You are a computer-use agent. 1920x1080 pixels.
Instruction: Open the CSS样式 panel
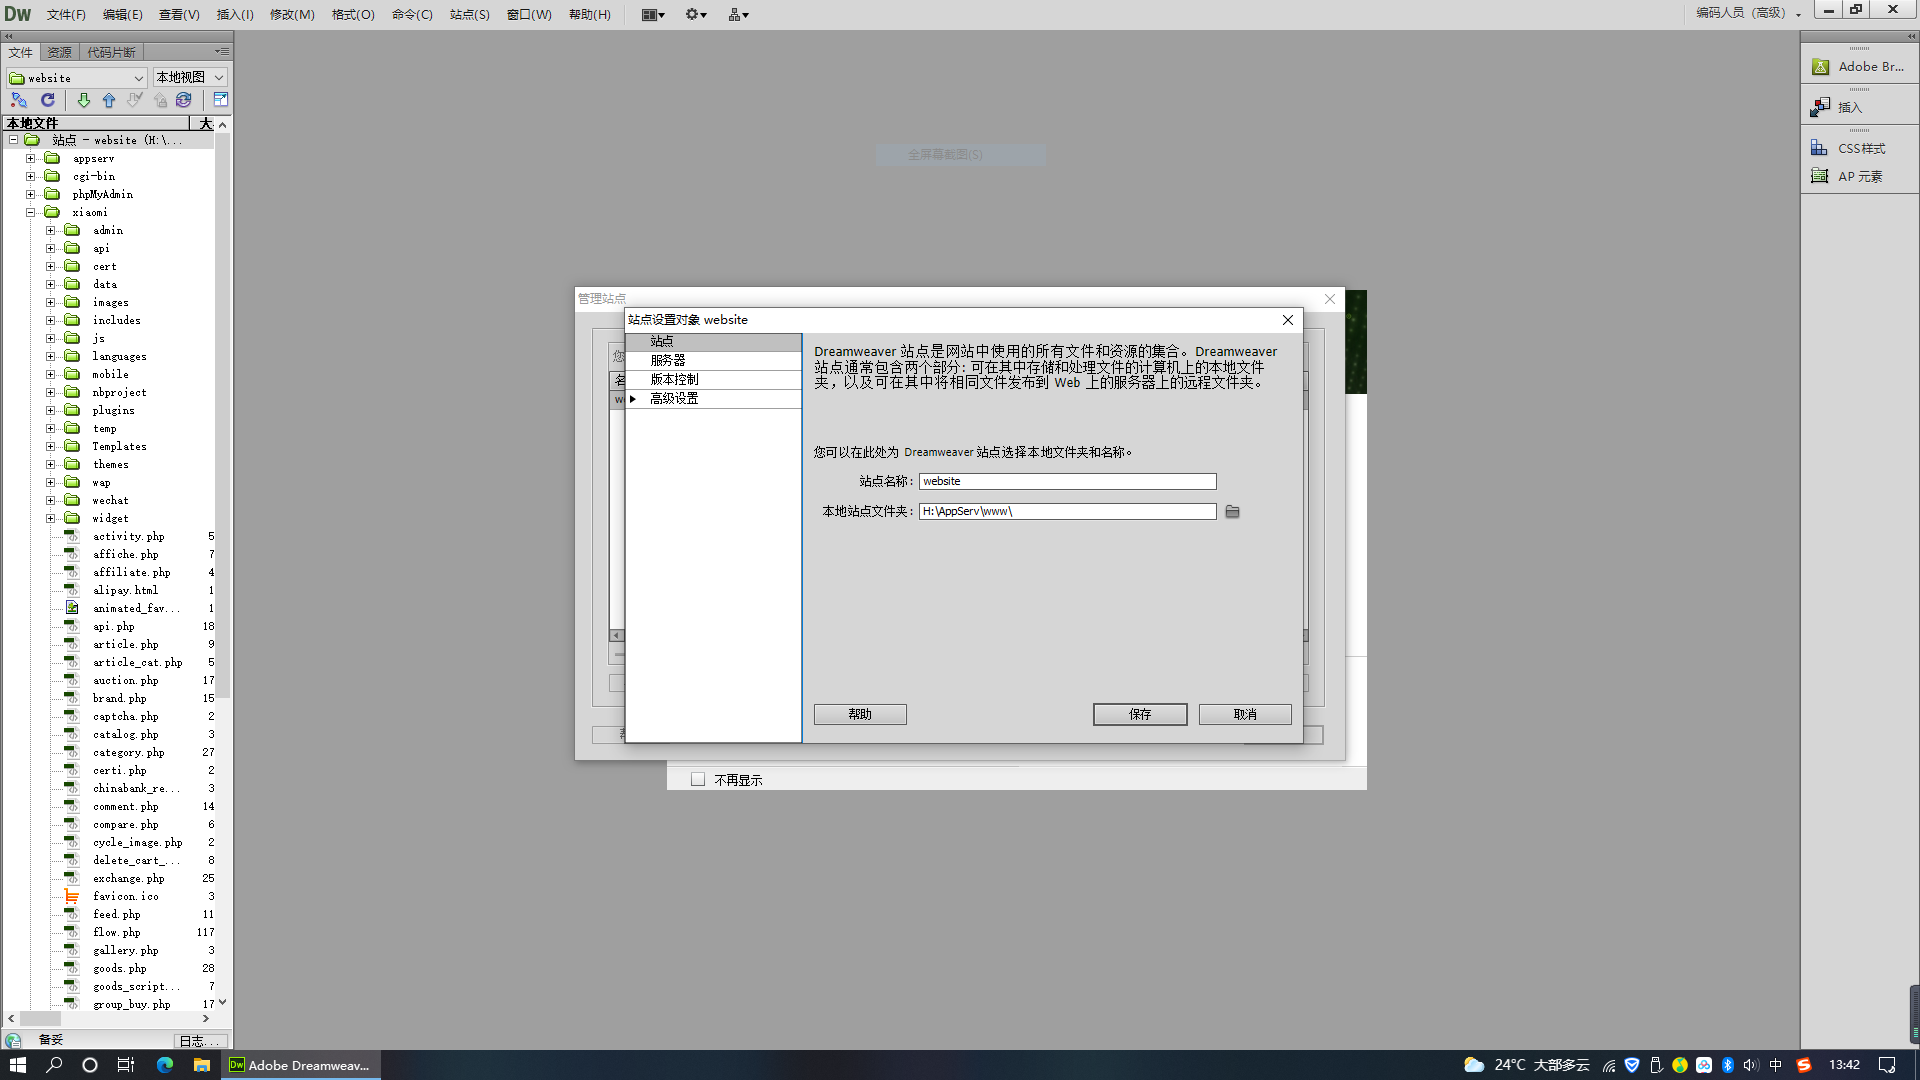pyautogui.click(x=1860, y=148)
